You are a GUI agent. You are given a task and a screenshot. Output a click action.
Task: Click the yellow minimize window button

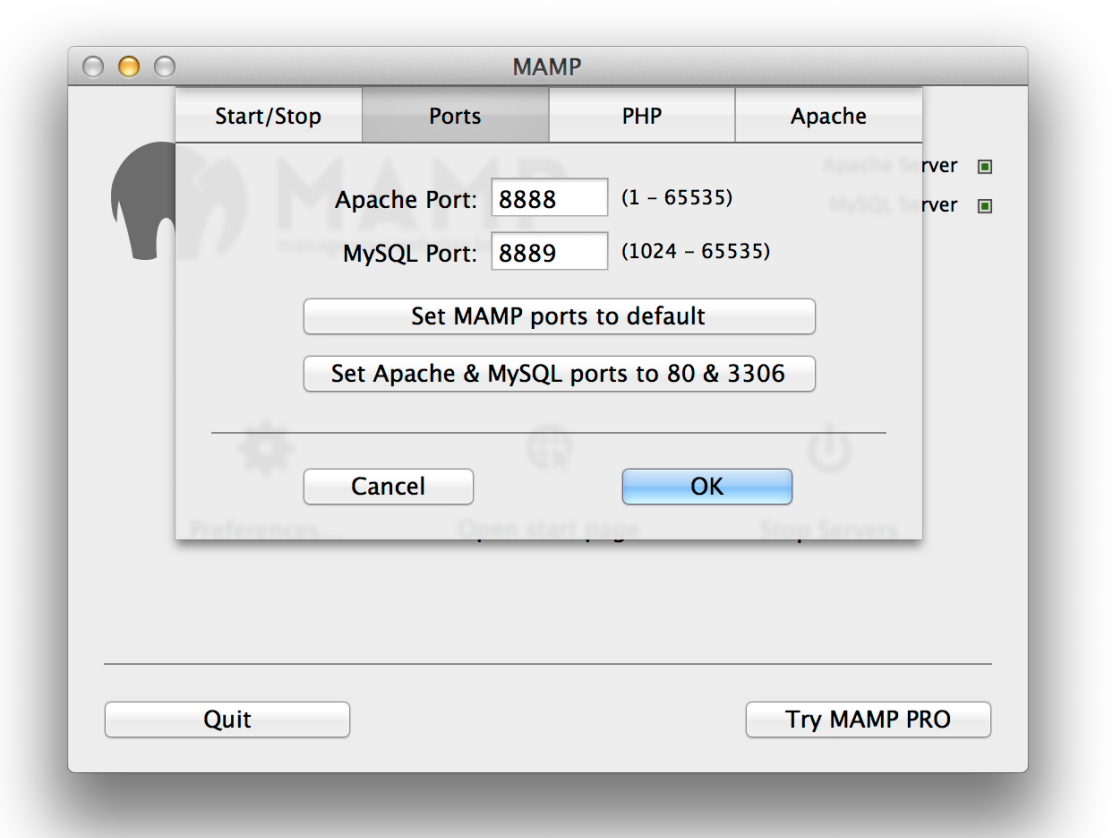click(129, 66)
